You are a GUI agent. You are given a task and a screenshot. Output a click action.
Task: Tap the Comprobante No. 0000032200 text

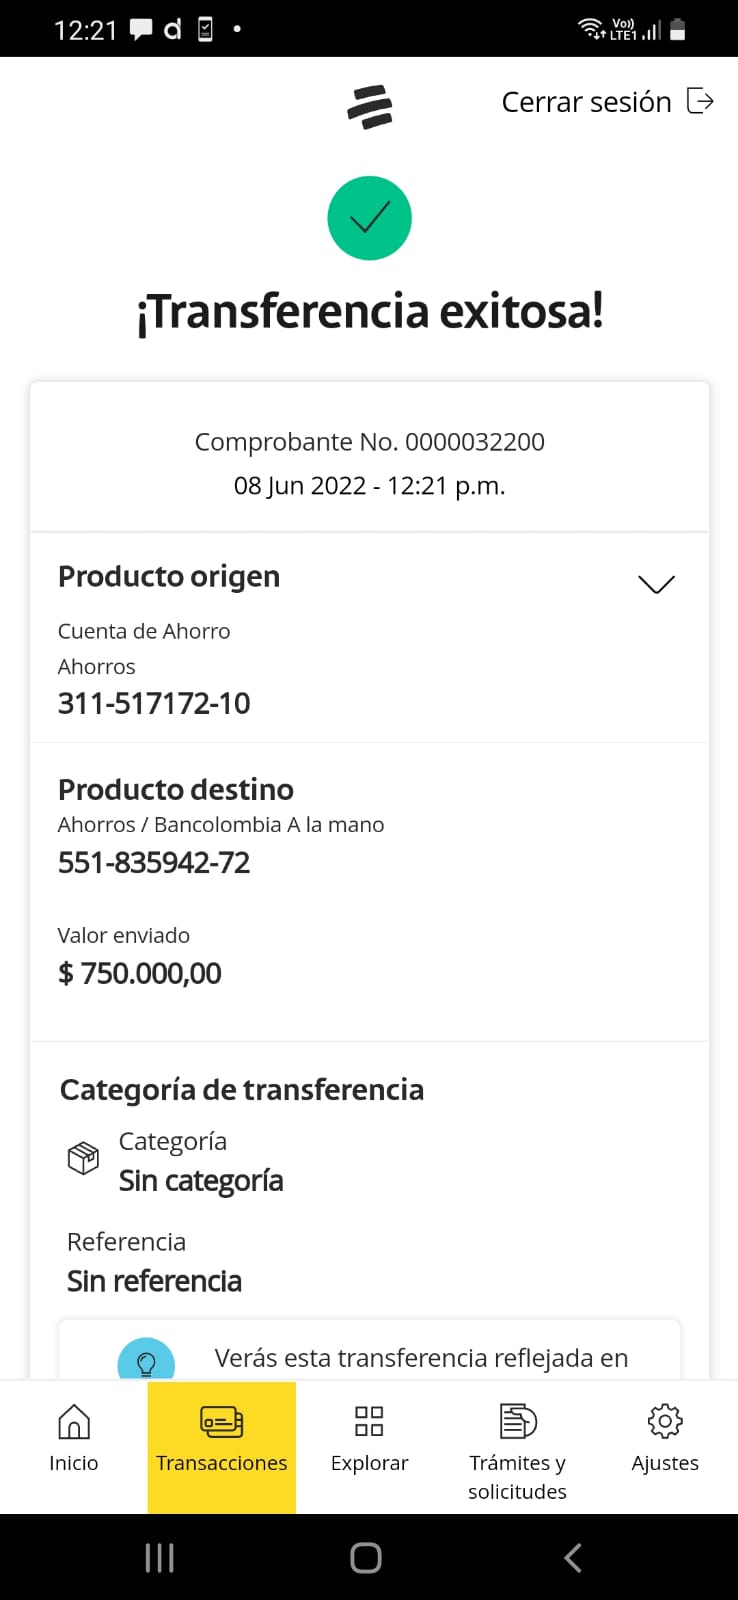pyautogui.click(x=369, y=442)
